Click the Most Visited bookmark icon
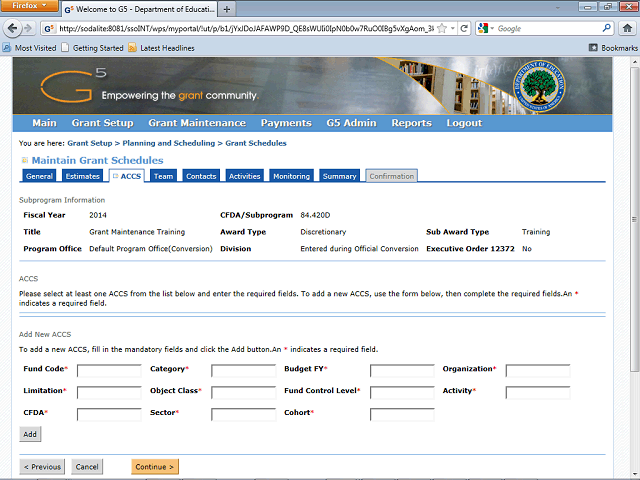 pyautogui.click(x=7, y=48)
